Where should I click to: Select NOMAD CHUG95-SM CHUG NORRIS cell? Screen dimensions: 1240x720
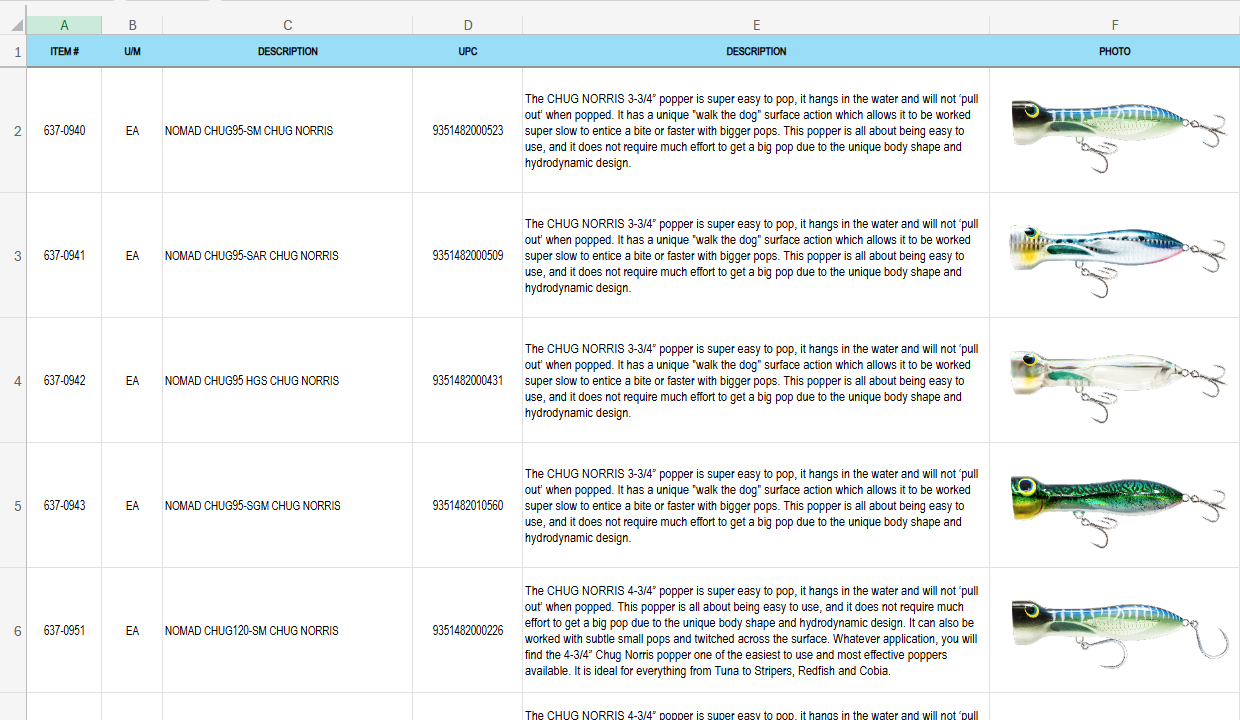[288, 130]
